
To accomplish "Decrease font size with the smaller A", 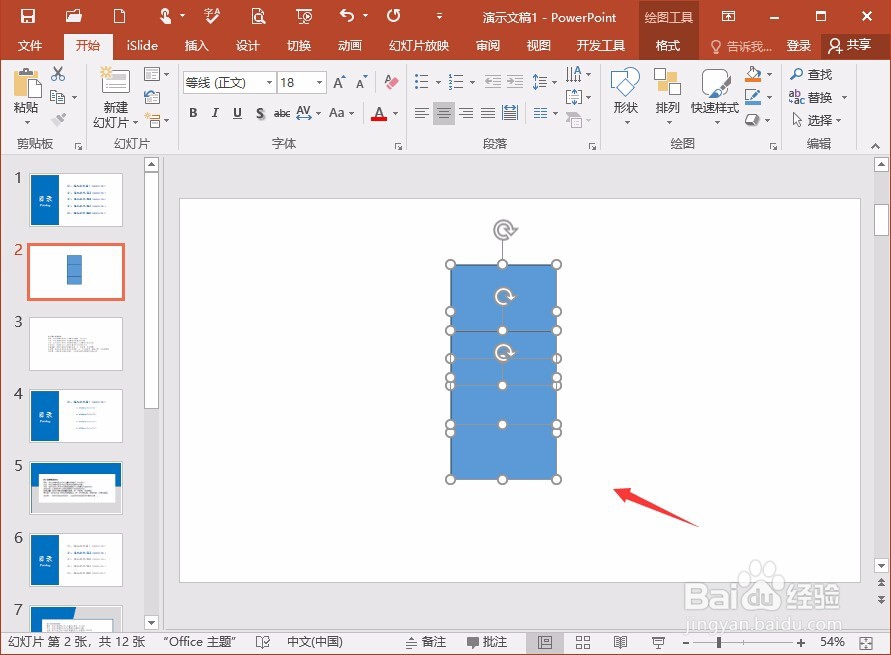I will coord(361,83).
